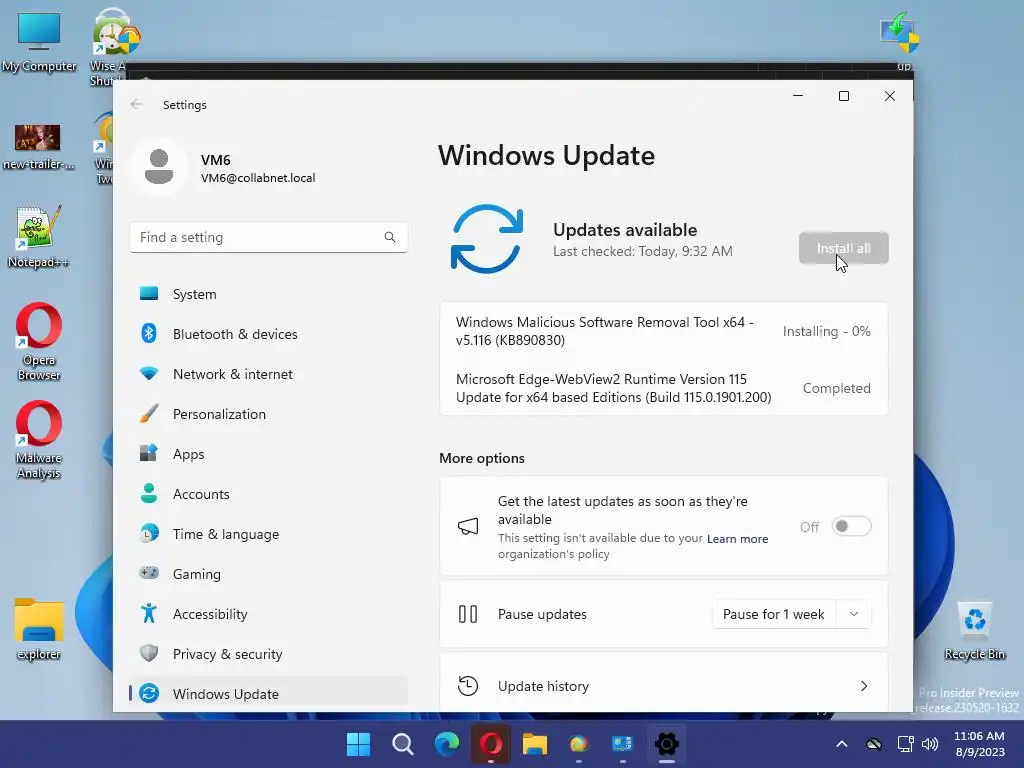Open System settings category
Screen dimensions: 1024x768
click(268, 294)
